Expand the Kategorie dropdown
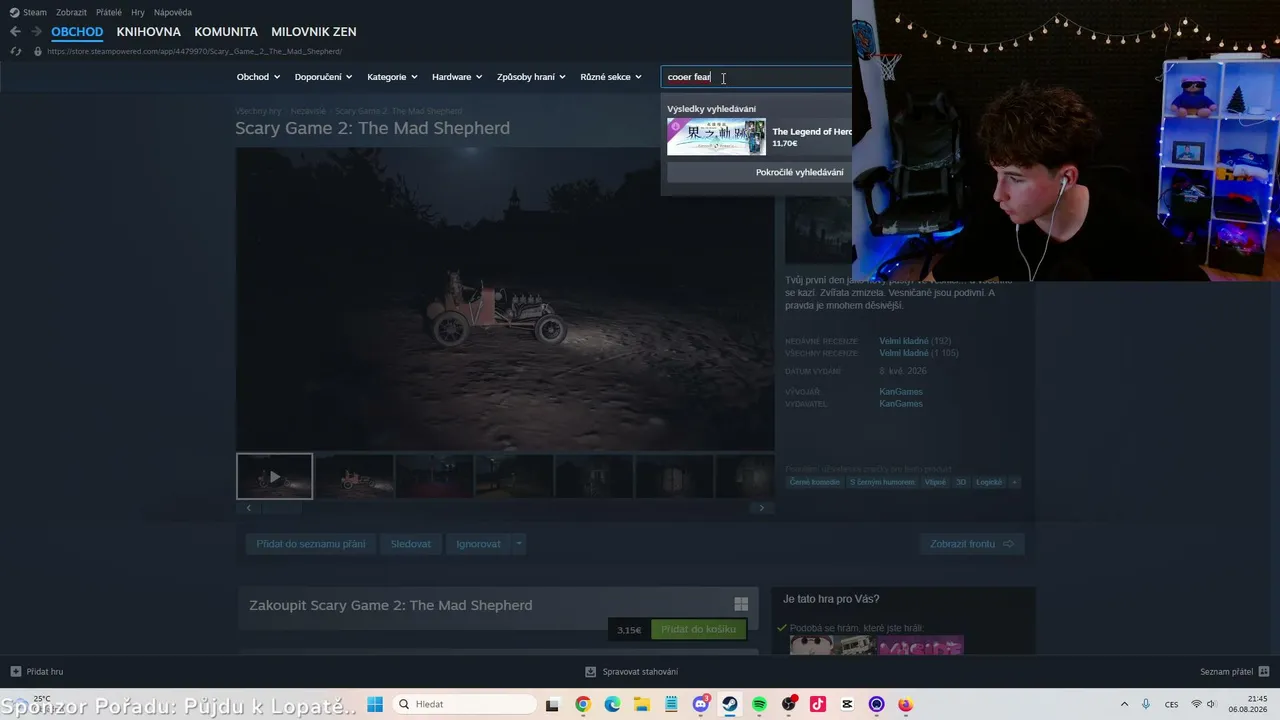 [392, 77]
